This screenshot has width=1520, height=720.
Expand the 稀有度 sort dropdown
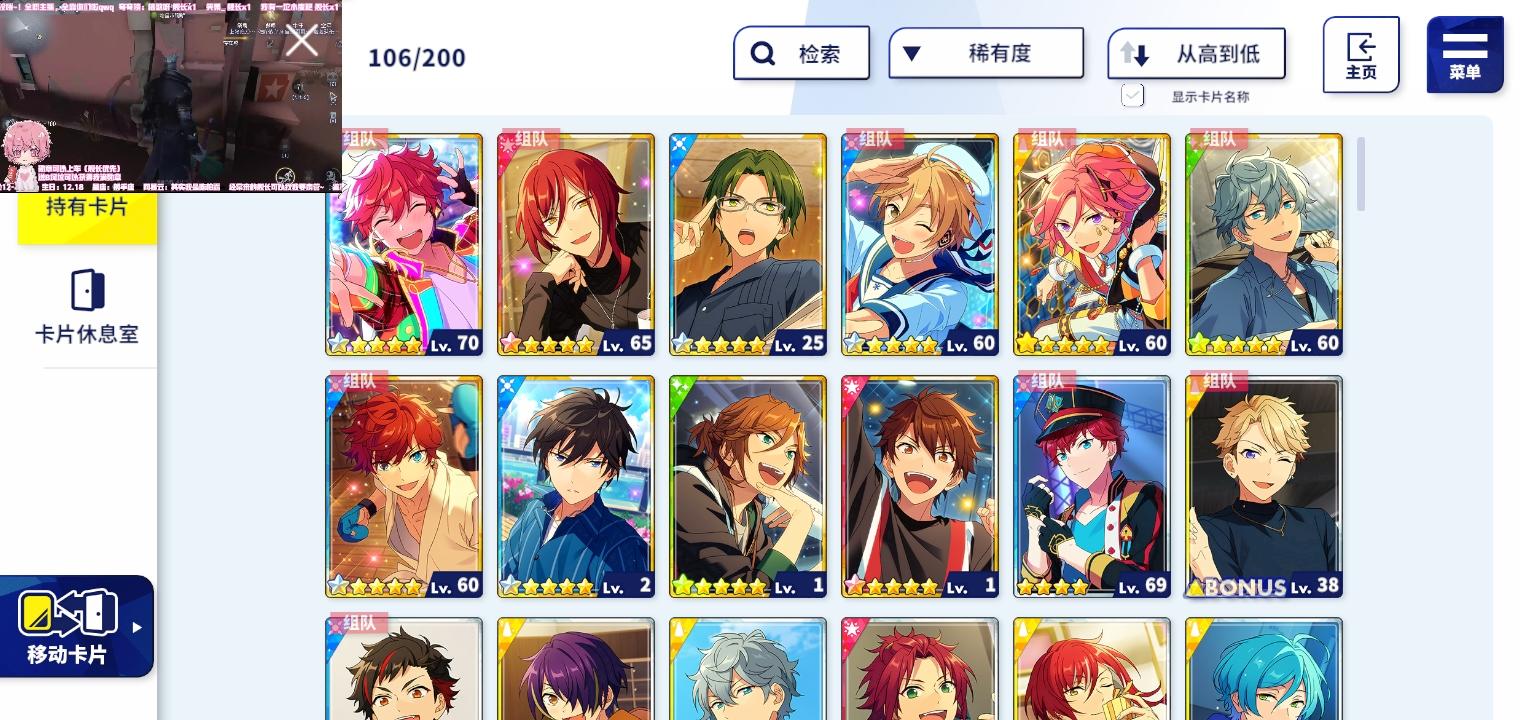[986, 53]
